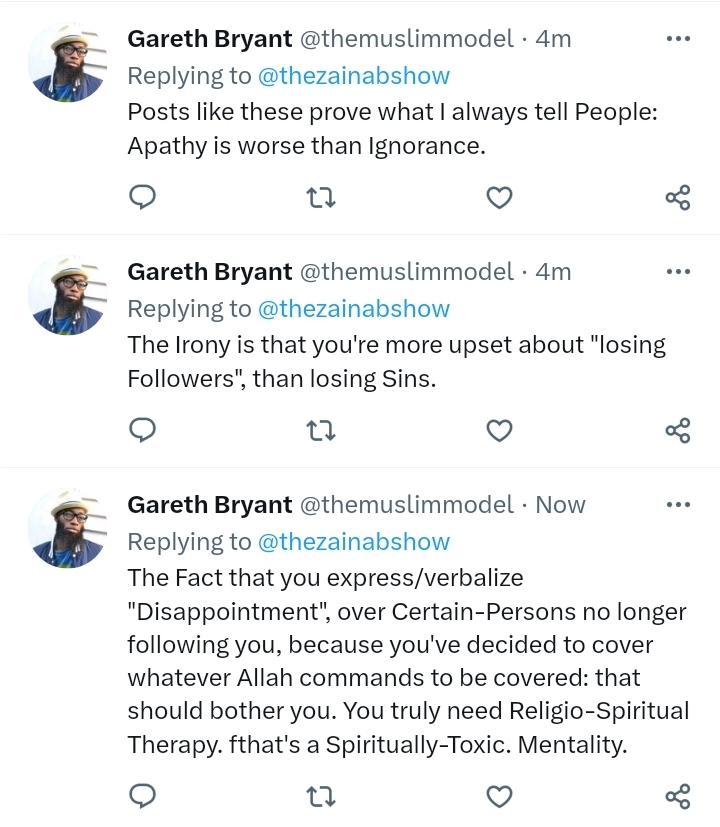Image resolution: width=720 pixels, height=827 pixels.
Task: Like the "losing Followers" tweet
Action: [499, 430]
